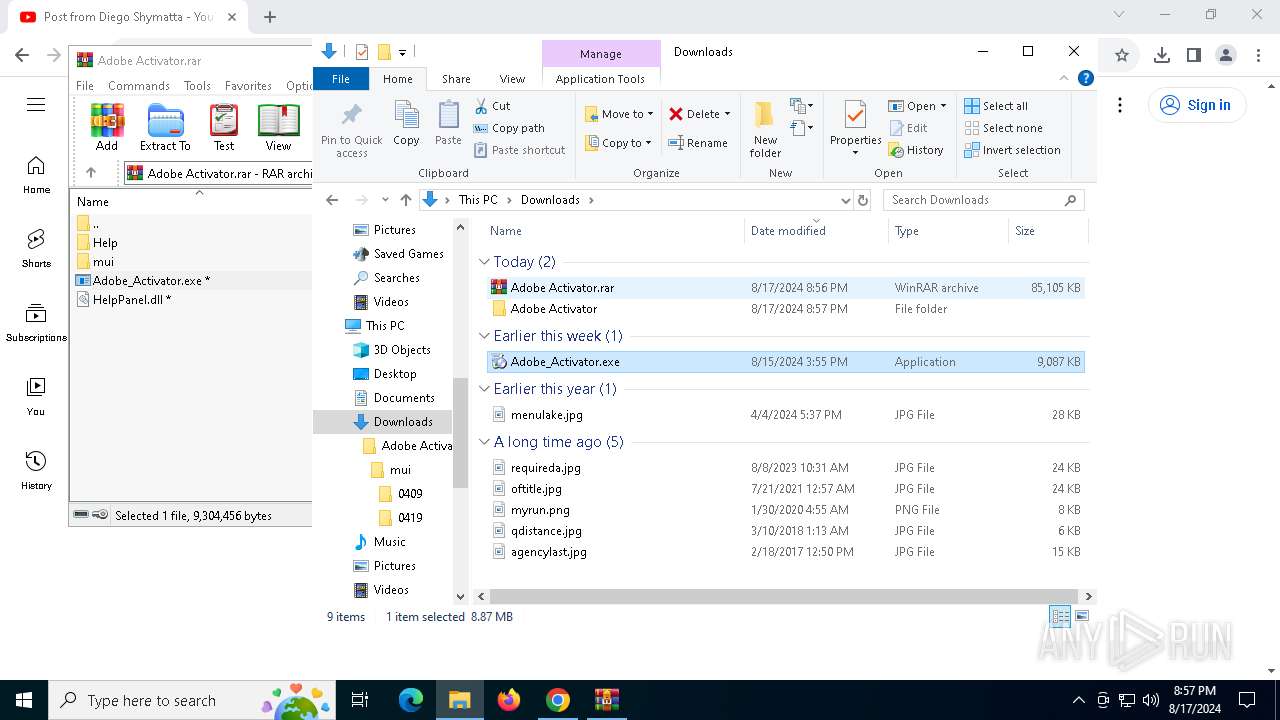The width and height of the screenshot is (1280, 720).
Task: Switch to the Share tab
Action: click(456, 79)
